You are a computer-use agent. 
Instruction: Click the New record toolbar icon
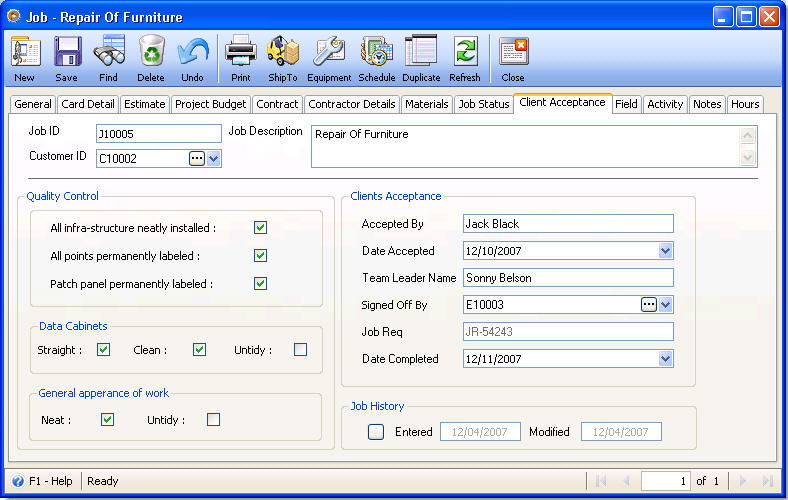coord(25,52)
